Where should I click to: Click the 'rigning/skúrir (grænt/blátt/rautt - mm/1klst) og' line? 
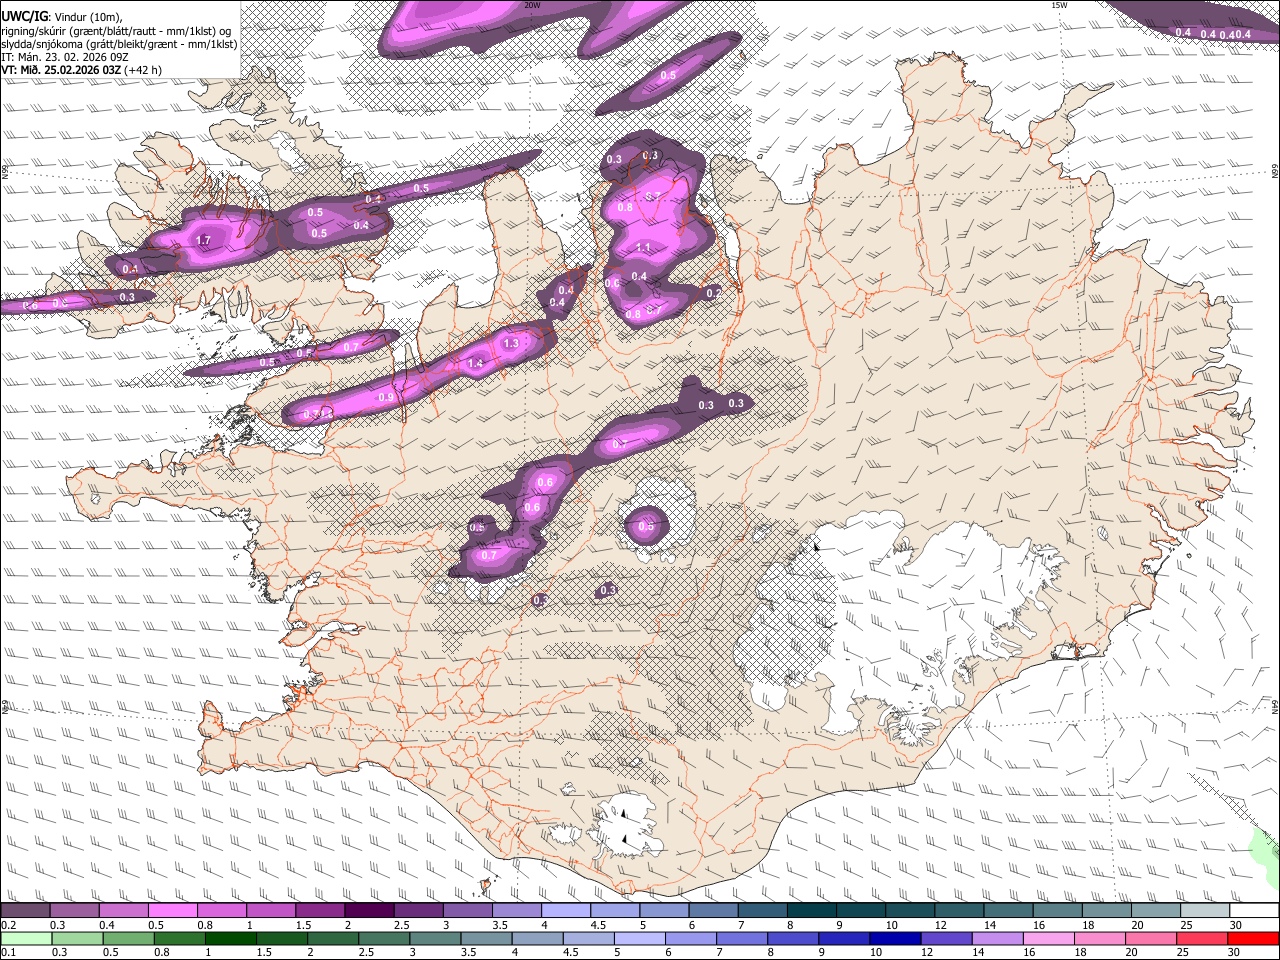[116, 31]
